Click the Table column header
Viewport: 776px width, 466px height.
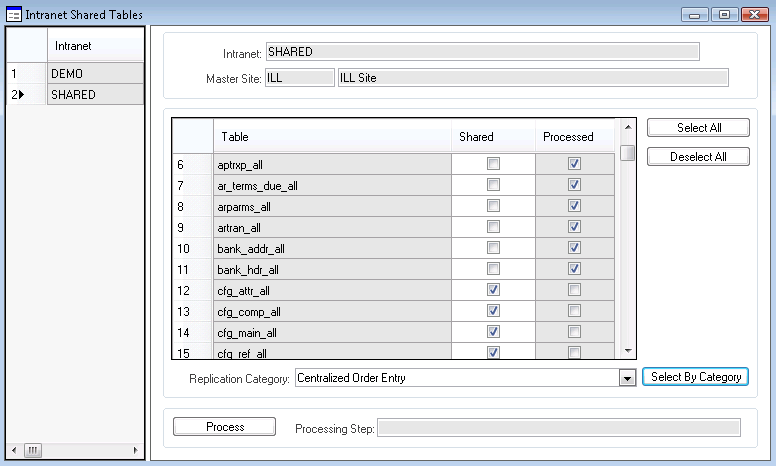point(332,137)
